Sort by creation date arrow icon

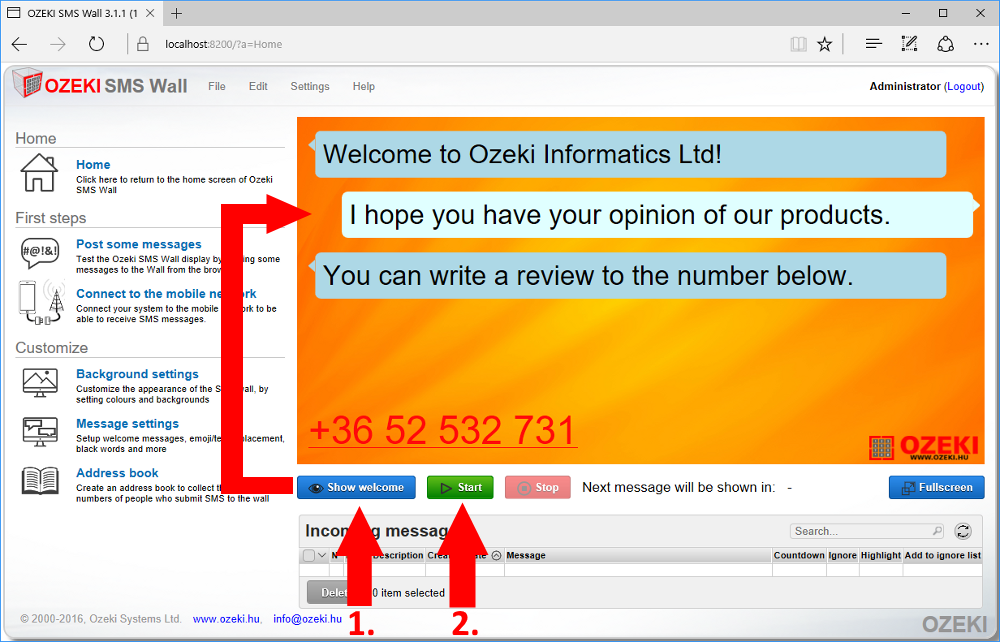pyautogui.click(x=497, y=555)
